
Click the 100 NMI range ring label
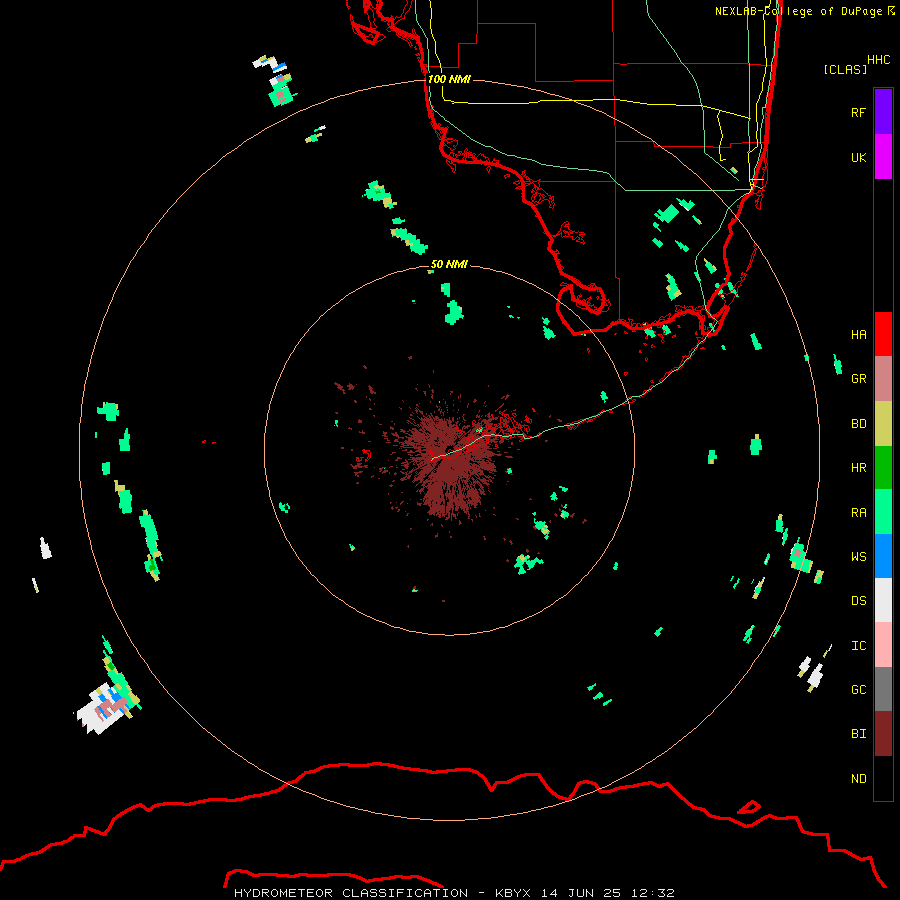[x=449, y=79]
